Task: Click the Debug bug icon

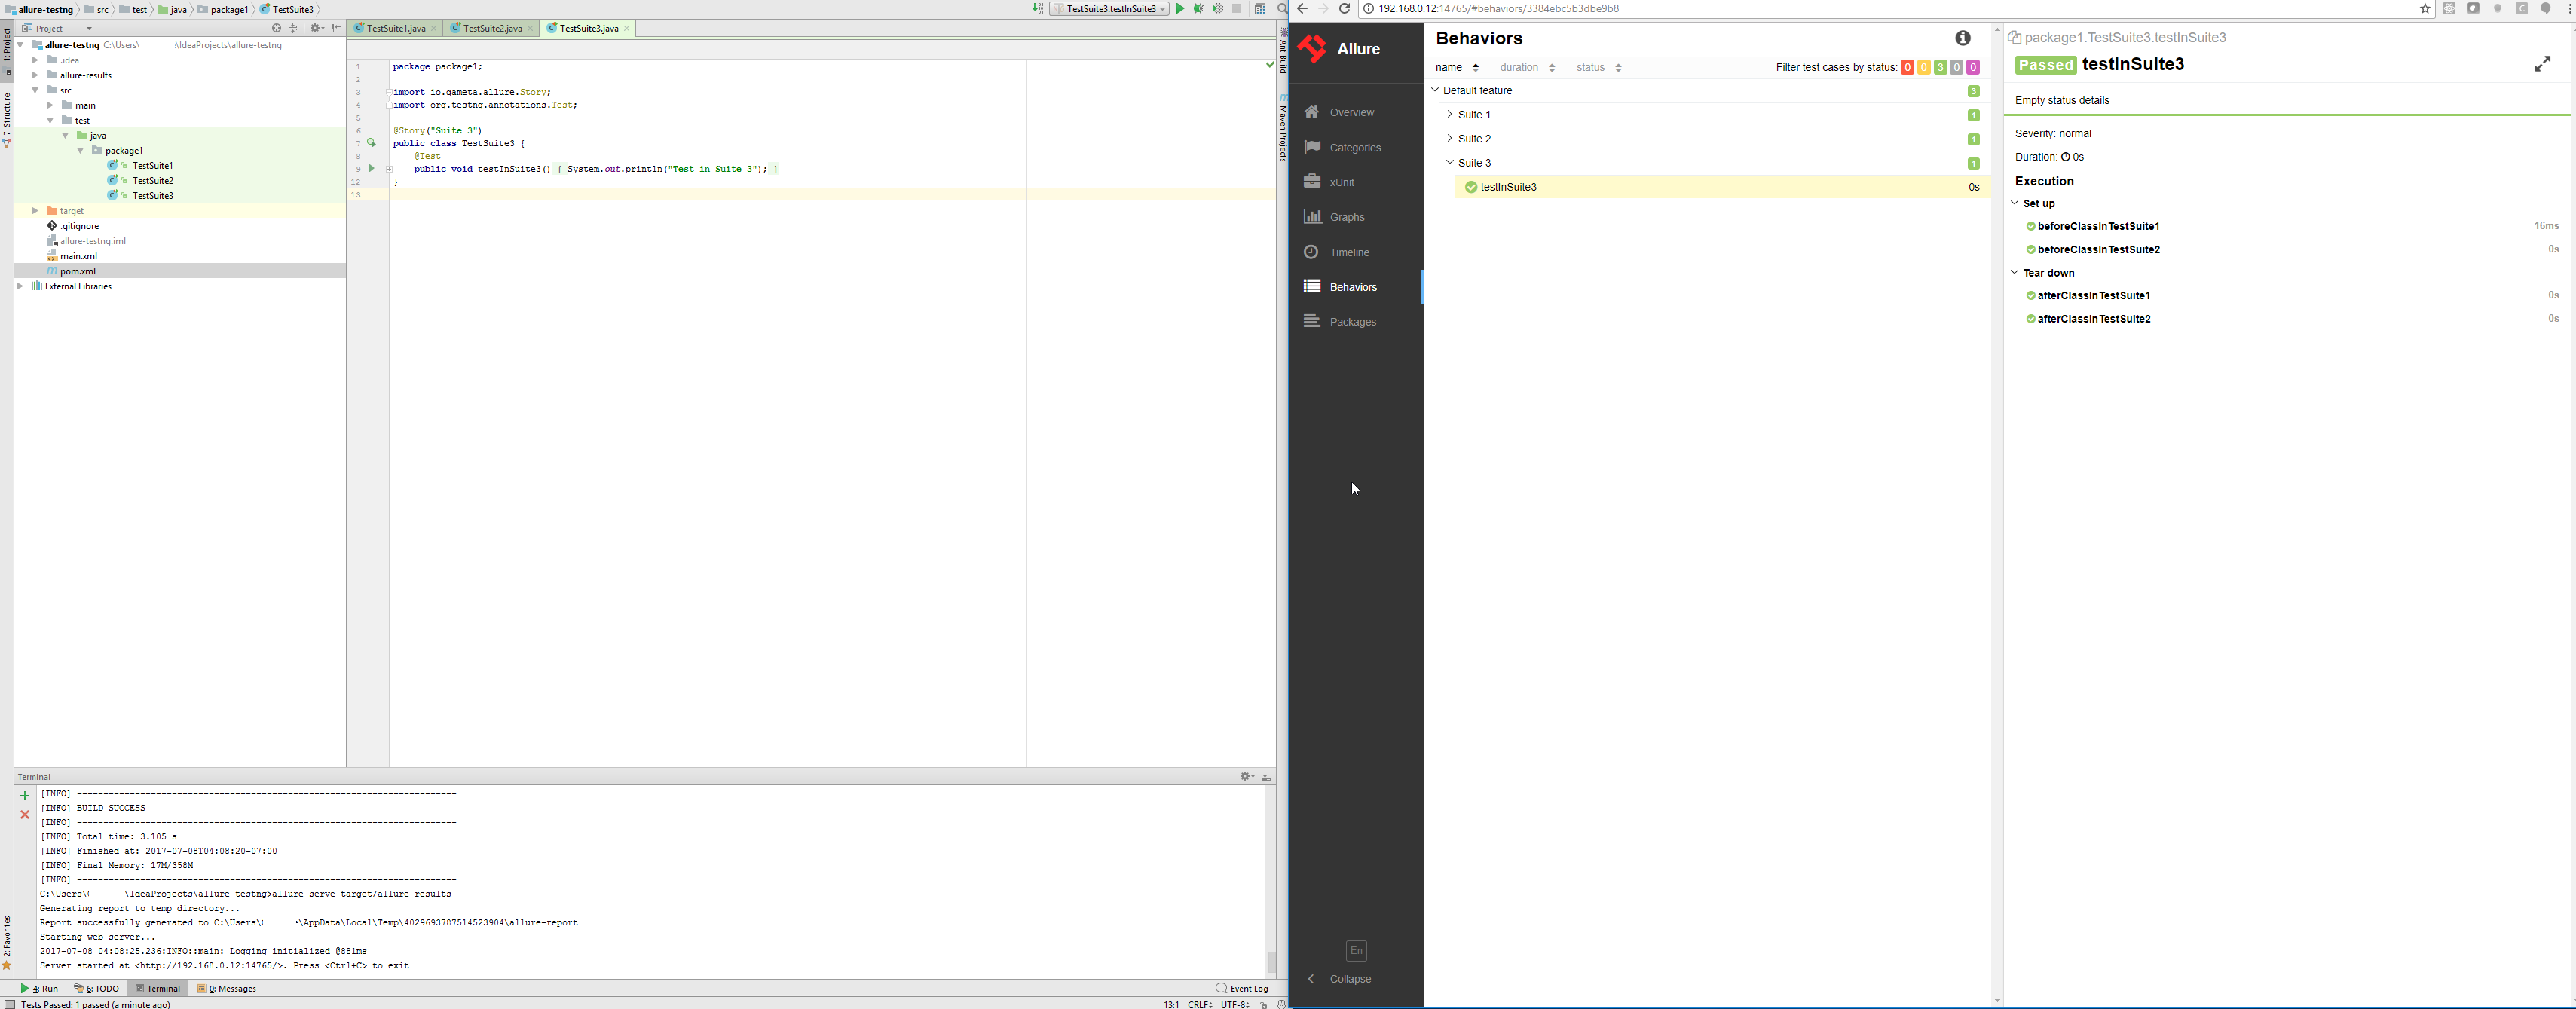Action: pyautogui.click(x=1199, y=9)
